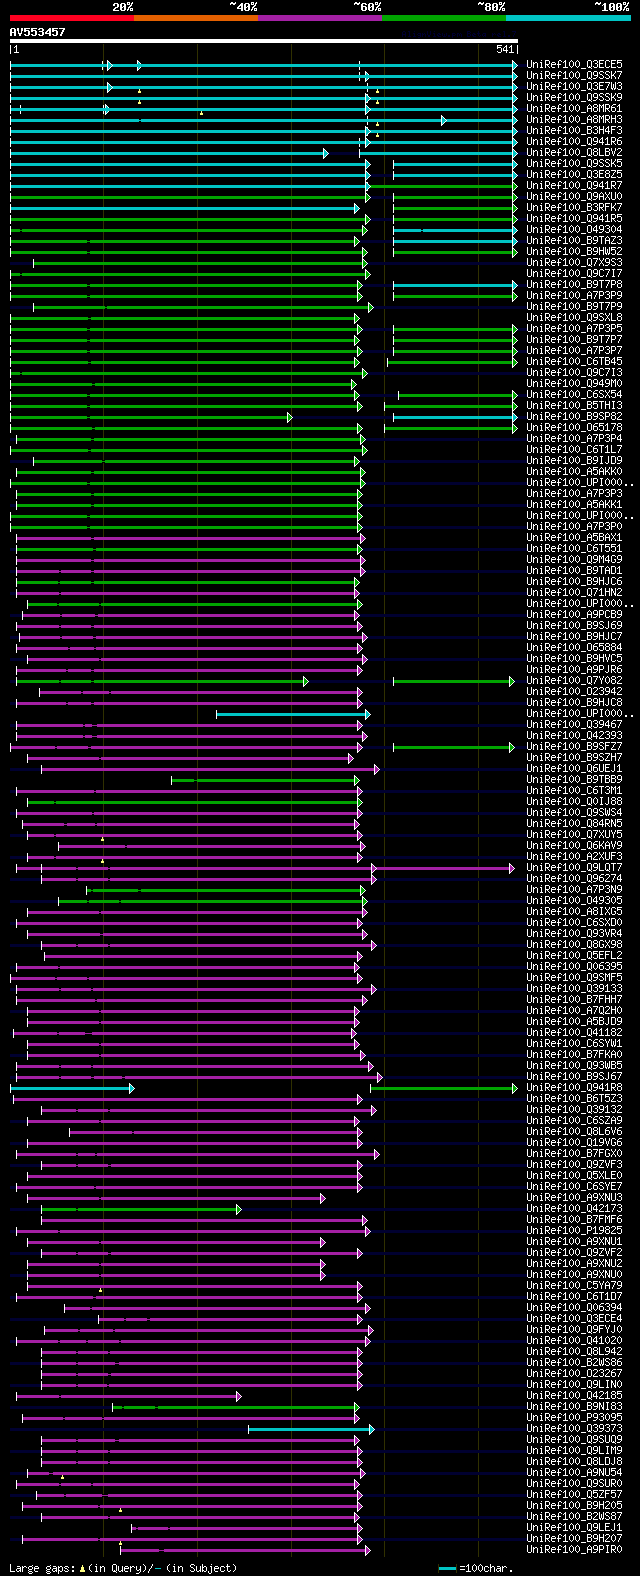This screenshot has width=640, height=1576.
Task: Select the UniRef100_Q9SXL8 label
Action: 574,318
